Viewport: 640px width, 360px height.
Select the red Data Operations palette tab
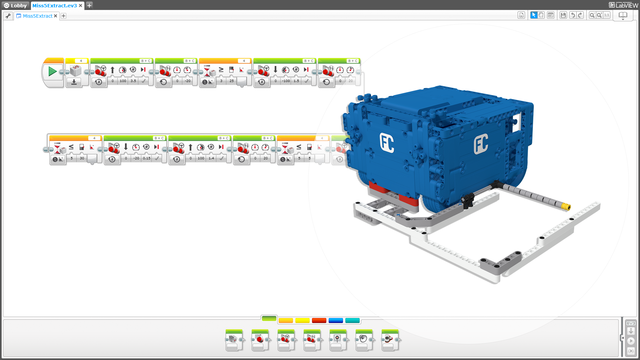pyautogui.click(x=319, y=320)
